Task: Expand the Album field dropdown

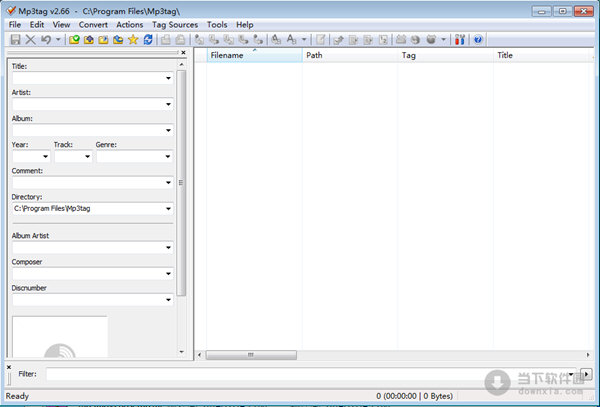Action: click(168, 130)
